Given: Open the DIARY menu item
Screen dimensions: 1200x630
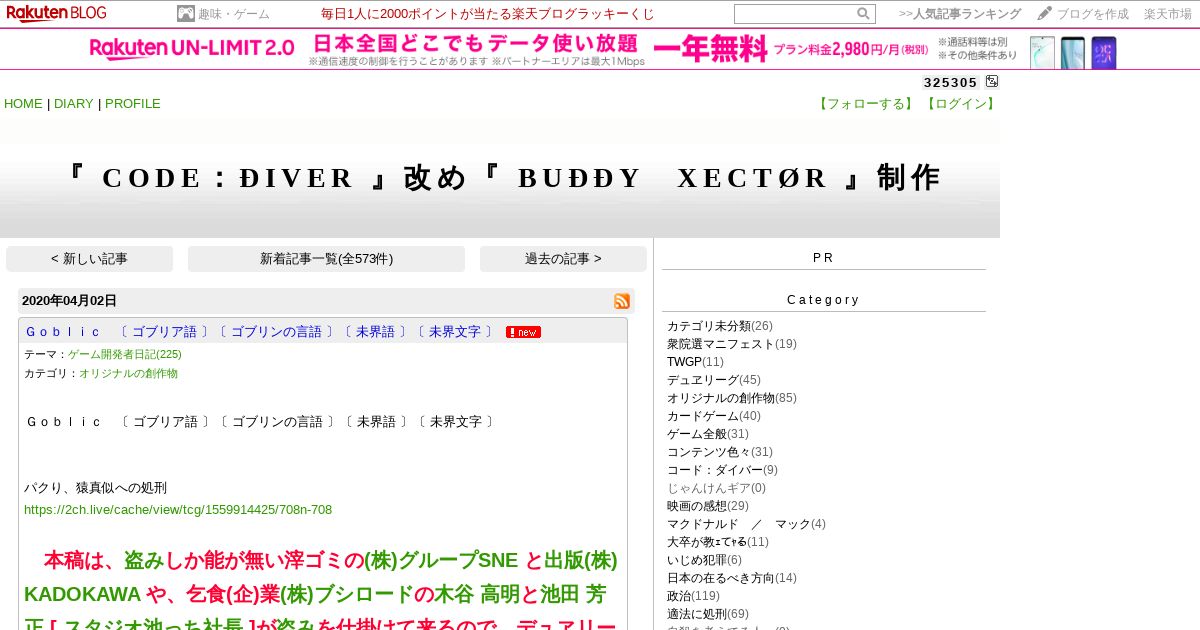Looking at the screenshot, I should pos(73,104).
